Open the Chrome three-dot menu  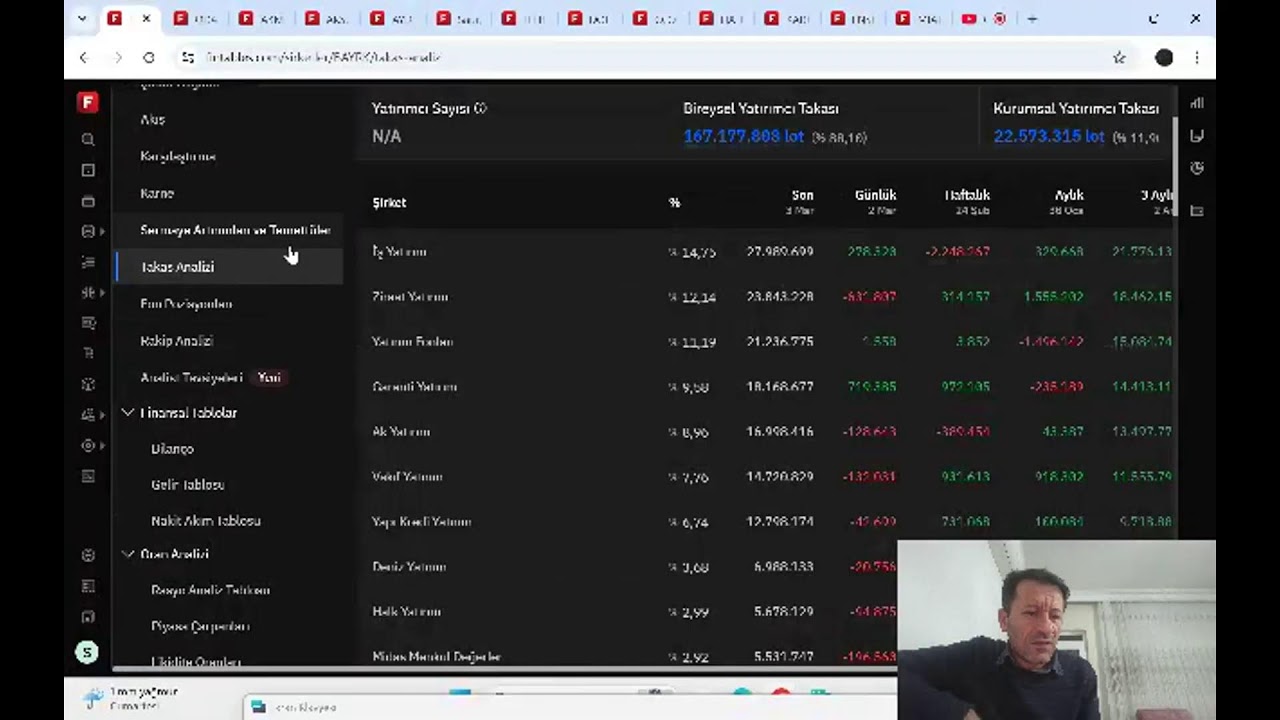click(x=1197, y=57)
